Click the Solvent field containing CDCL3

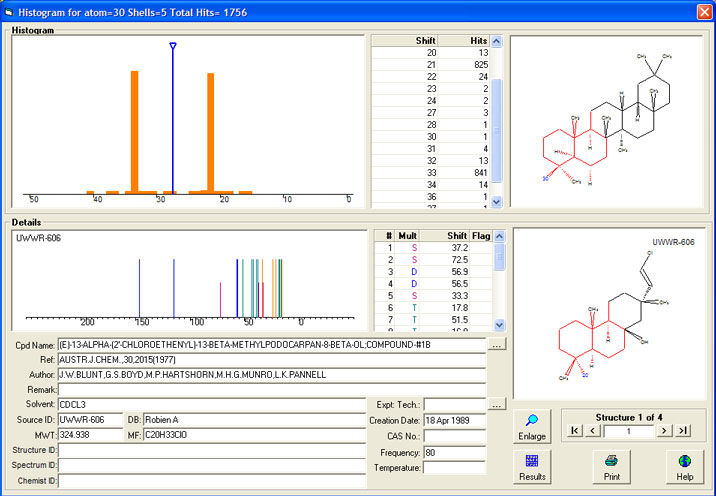[210, 405]
